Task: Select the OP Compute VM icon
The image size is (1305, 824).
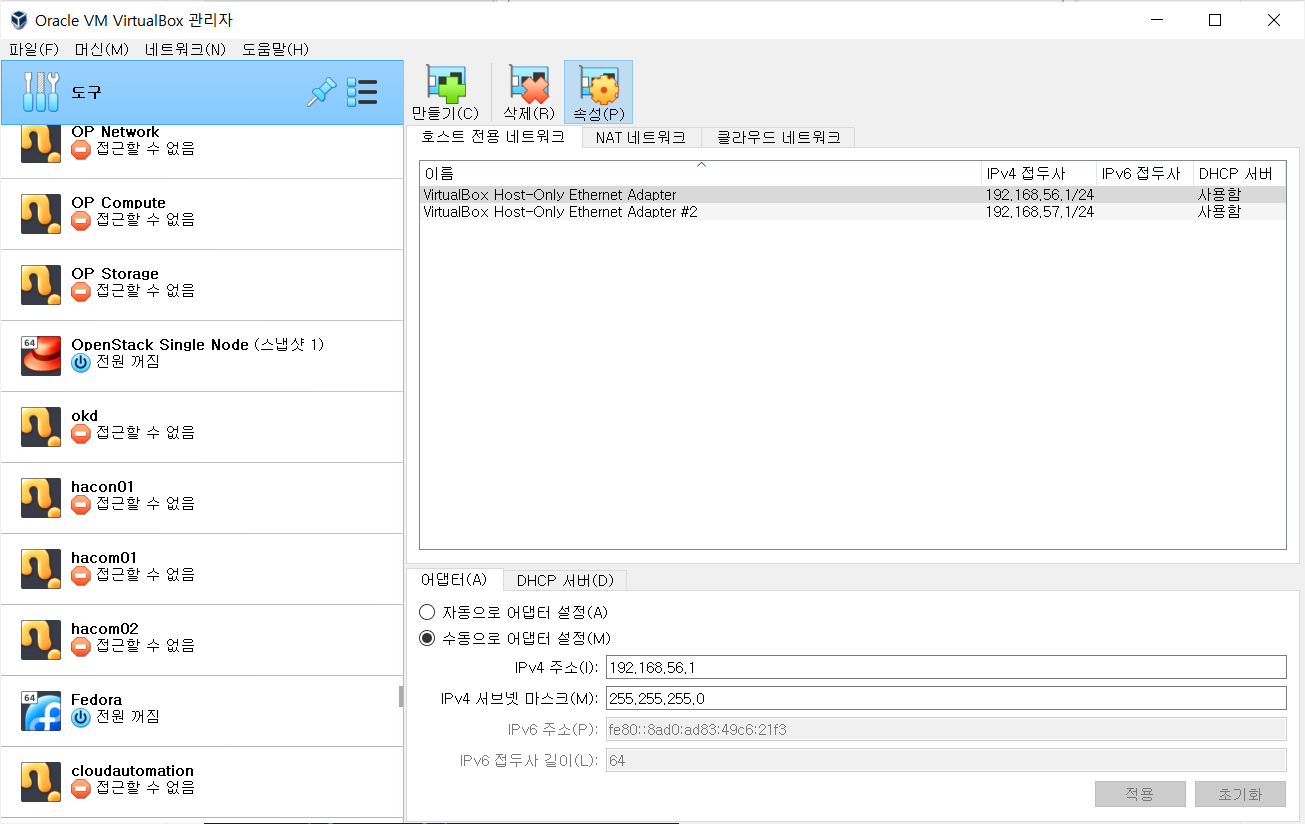Action: 41,214
